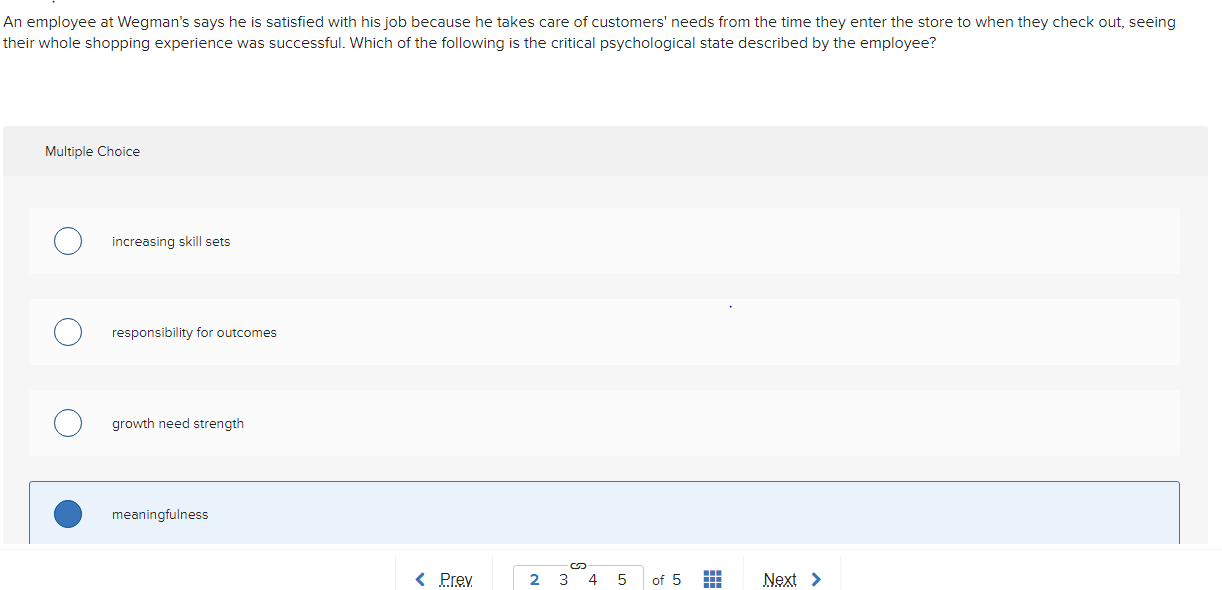Click the 'of 5' page count text

click(x=666, y=579)
